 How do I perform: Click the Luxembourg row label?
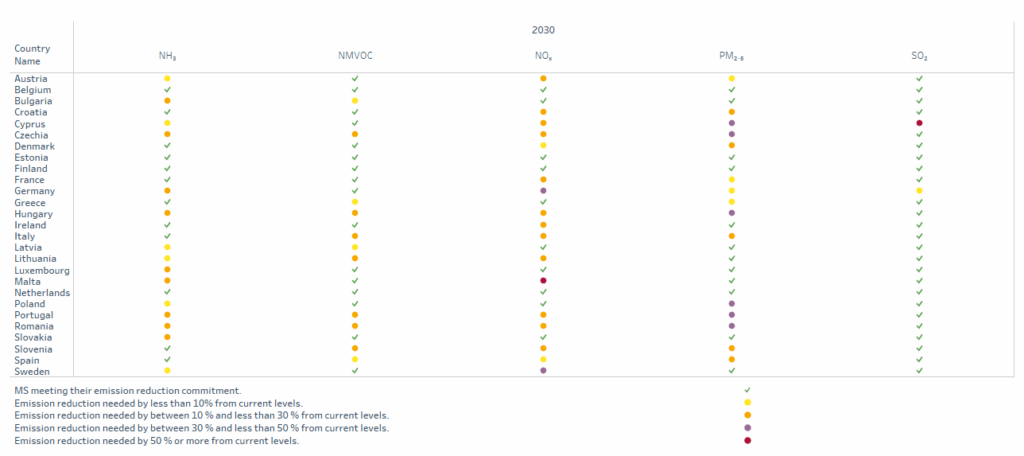pyautogui.click(x=42, y=270)
